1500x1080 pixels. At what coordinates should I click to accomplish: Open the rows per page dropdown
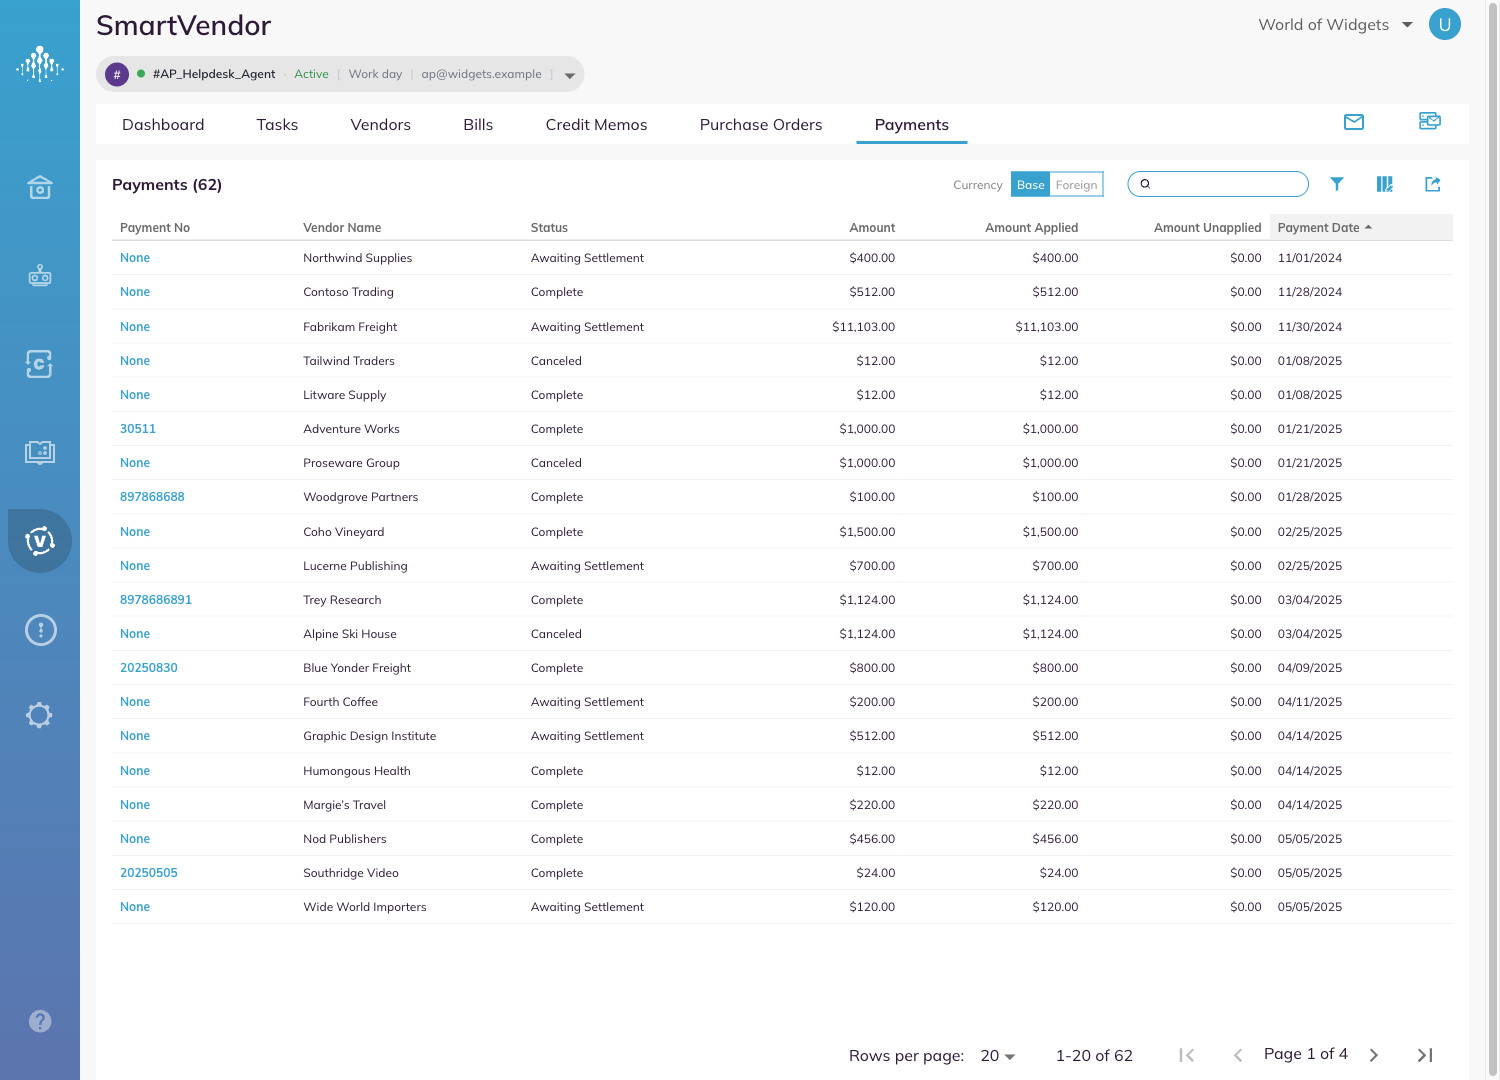998,1056
